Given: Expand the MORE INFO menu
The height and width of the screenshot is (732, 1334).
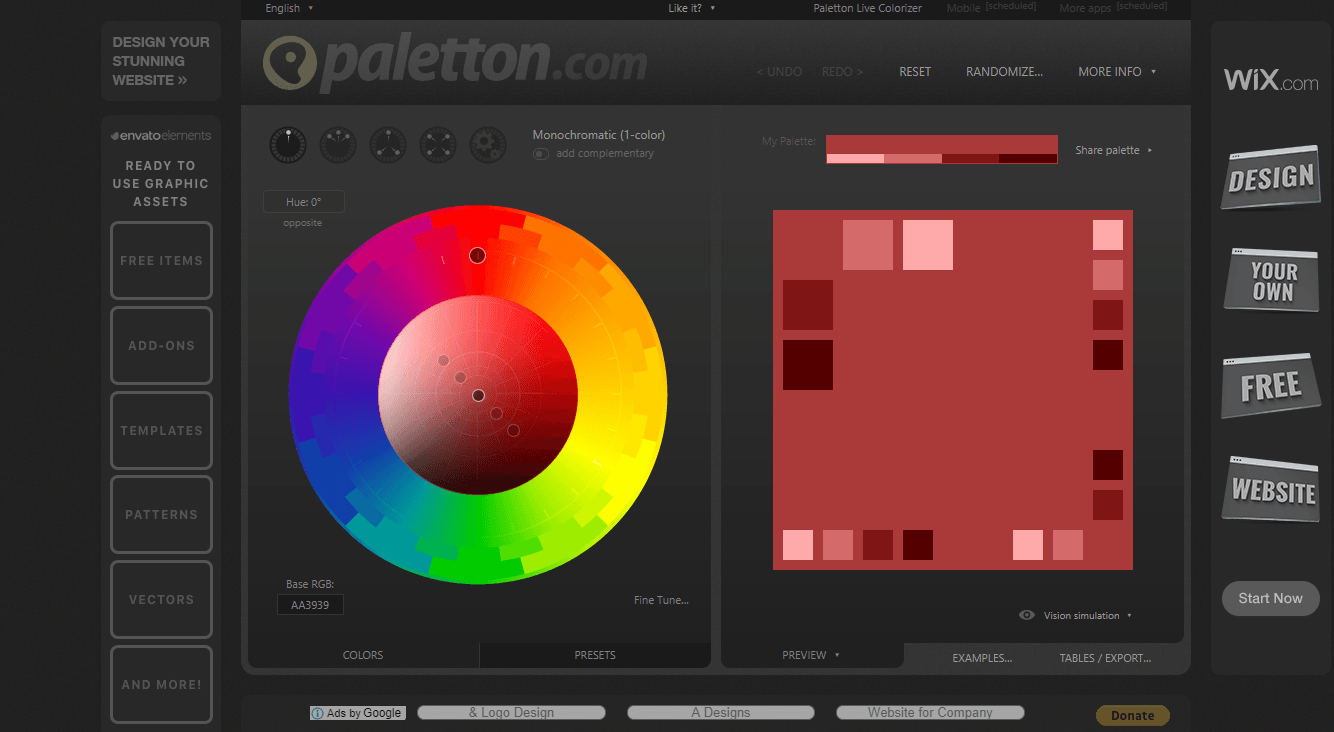Looking at the screenshot, I should (x=1117, y=72).
